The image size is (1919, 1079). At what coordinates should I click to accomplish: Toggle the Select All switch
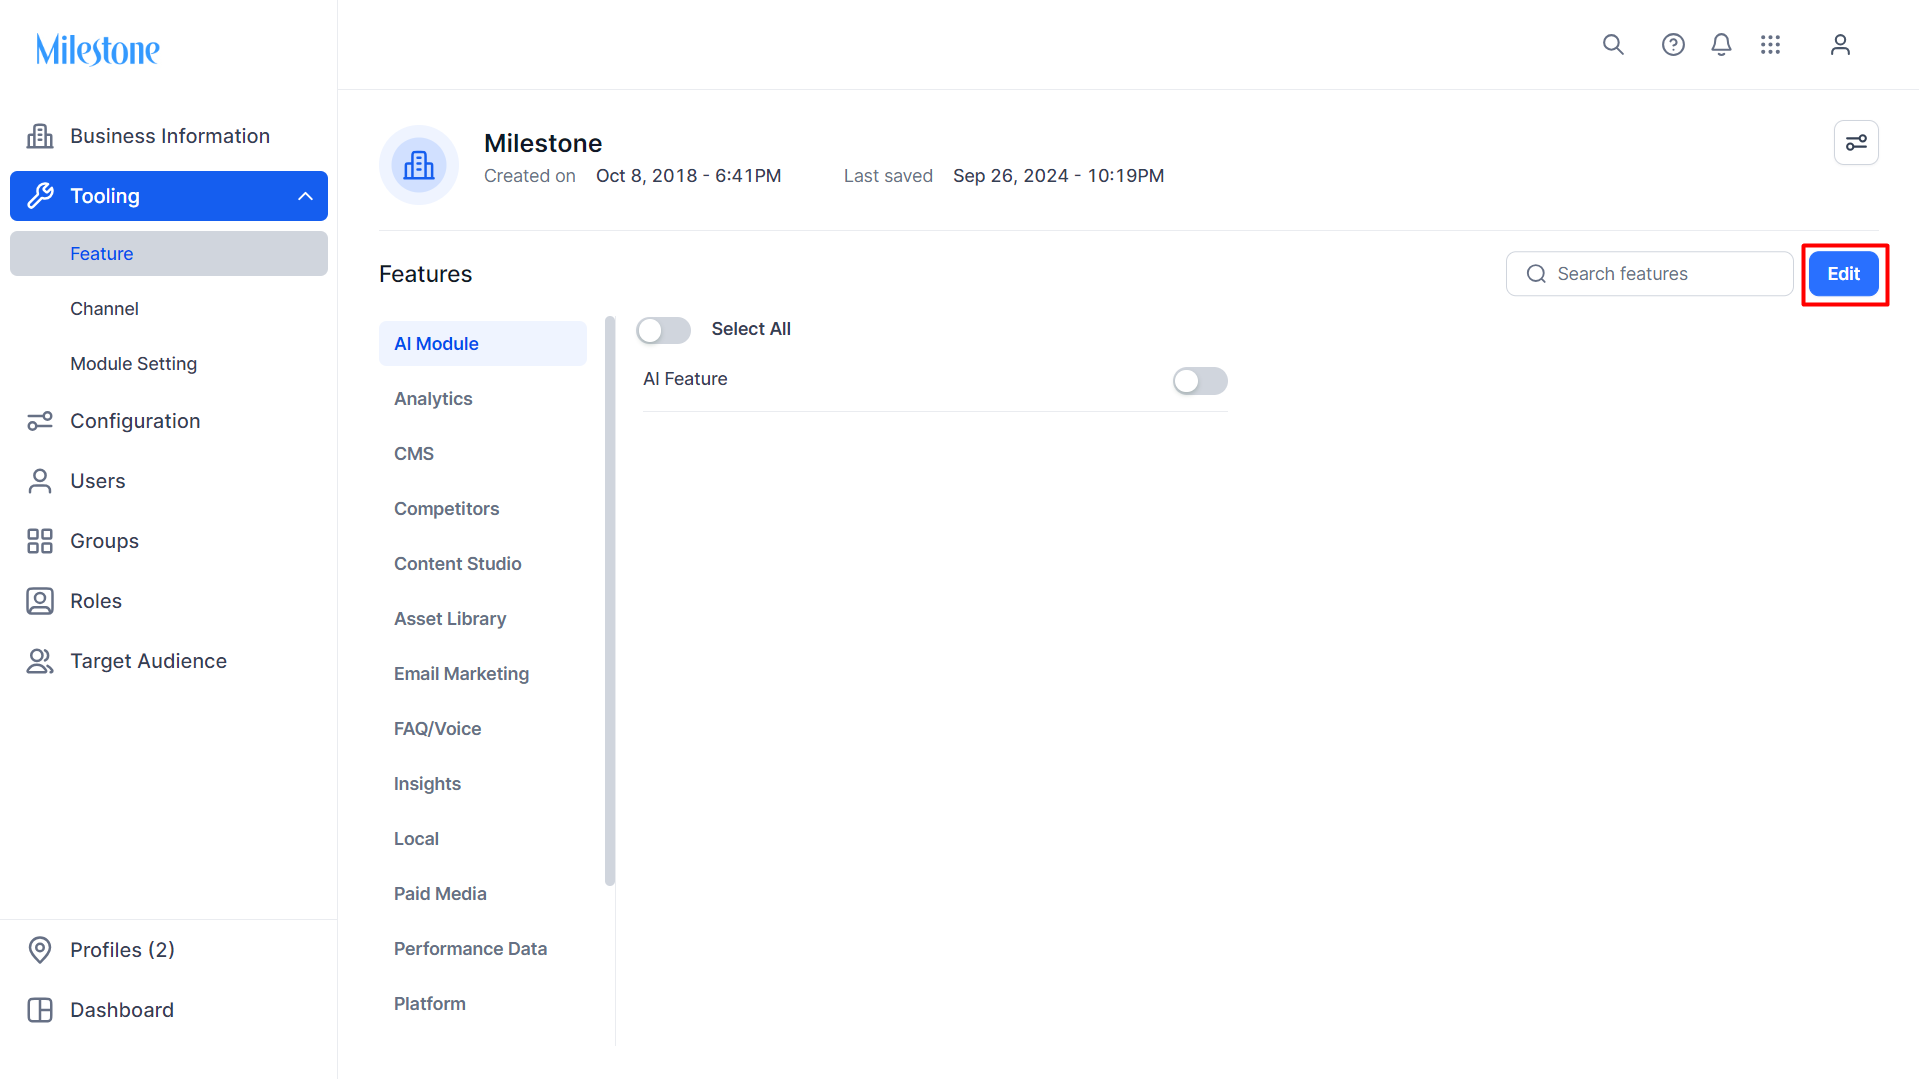coord(664,330)
